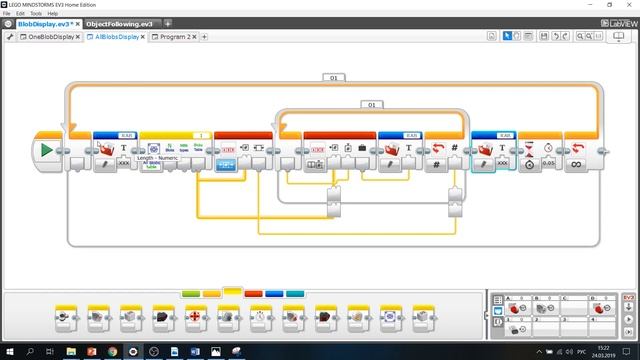Click the Redo arrow
The width and height of the screenshot is (640, 360).
566,36
